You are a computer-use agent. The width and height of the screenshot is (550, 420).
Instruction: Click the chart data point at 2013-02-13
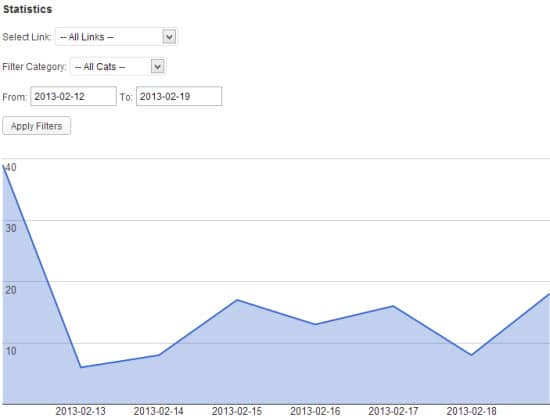click(81, 367)
